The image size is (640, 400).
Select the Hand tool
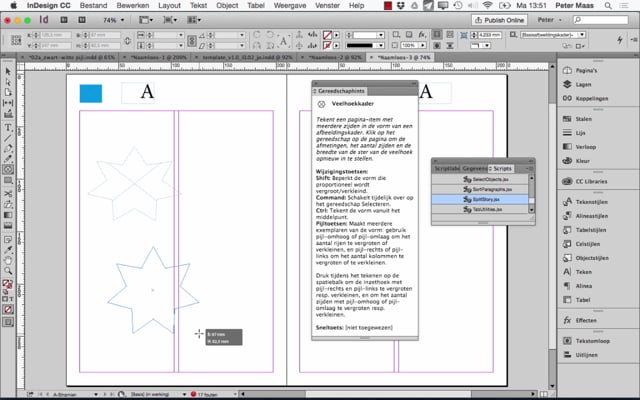[x=8, y=260]
